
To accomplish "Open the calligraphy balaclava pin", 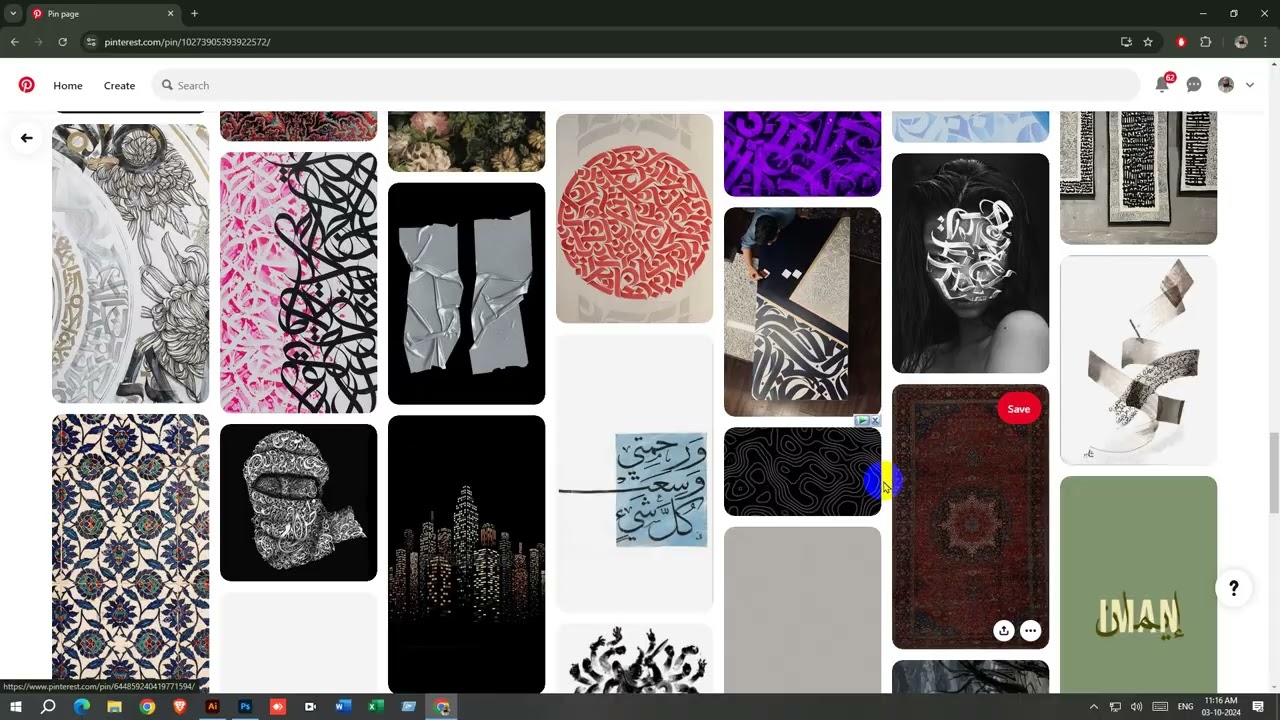I will 298,502.
